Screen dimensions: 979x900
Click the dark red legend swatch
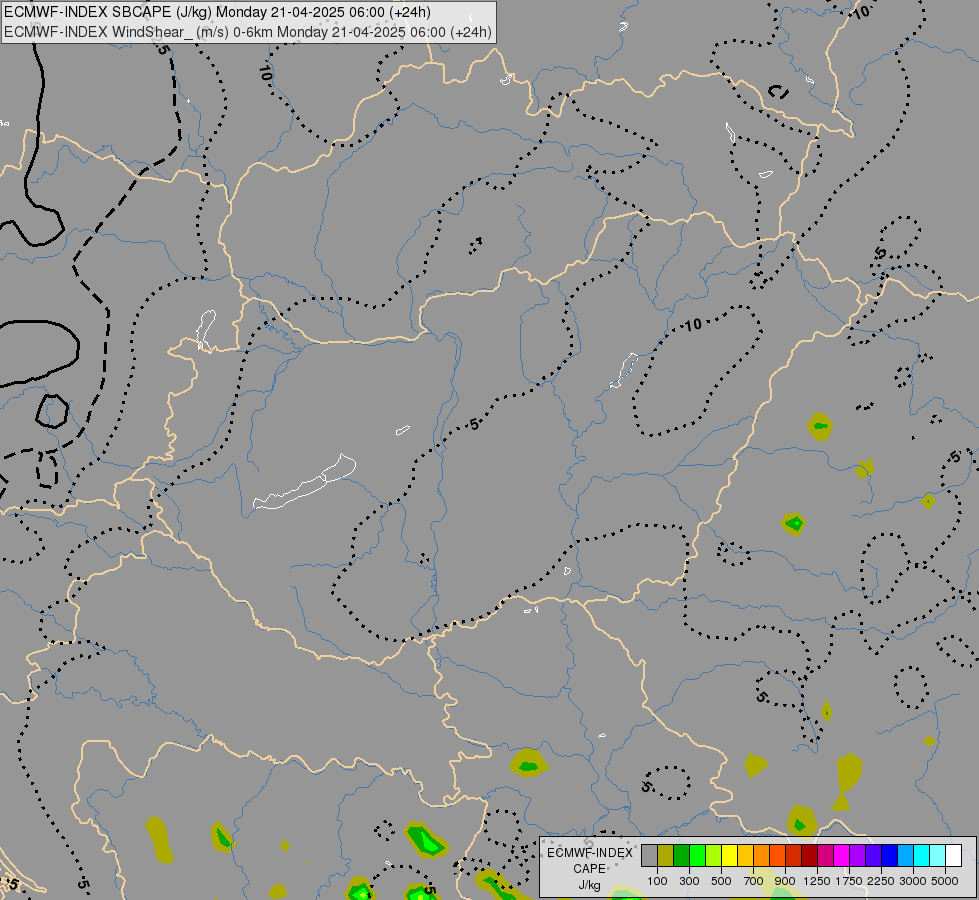809,855
